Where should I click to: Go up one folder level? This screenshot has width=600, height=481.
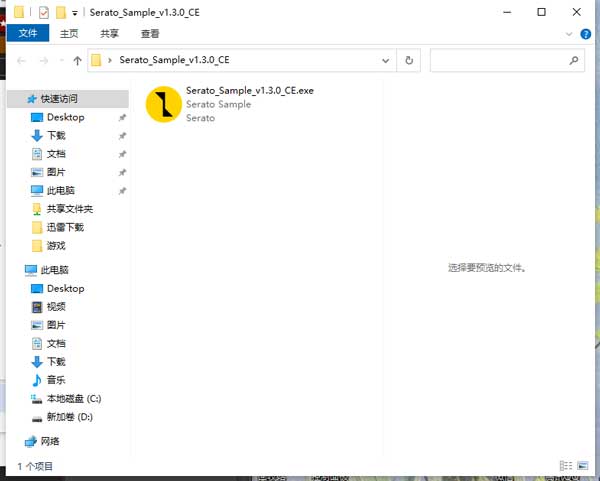coord(77,60)
